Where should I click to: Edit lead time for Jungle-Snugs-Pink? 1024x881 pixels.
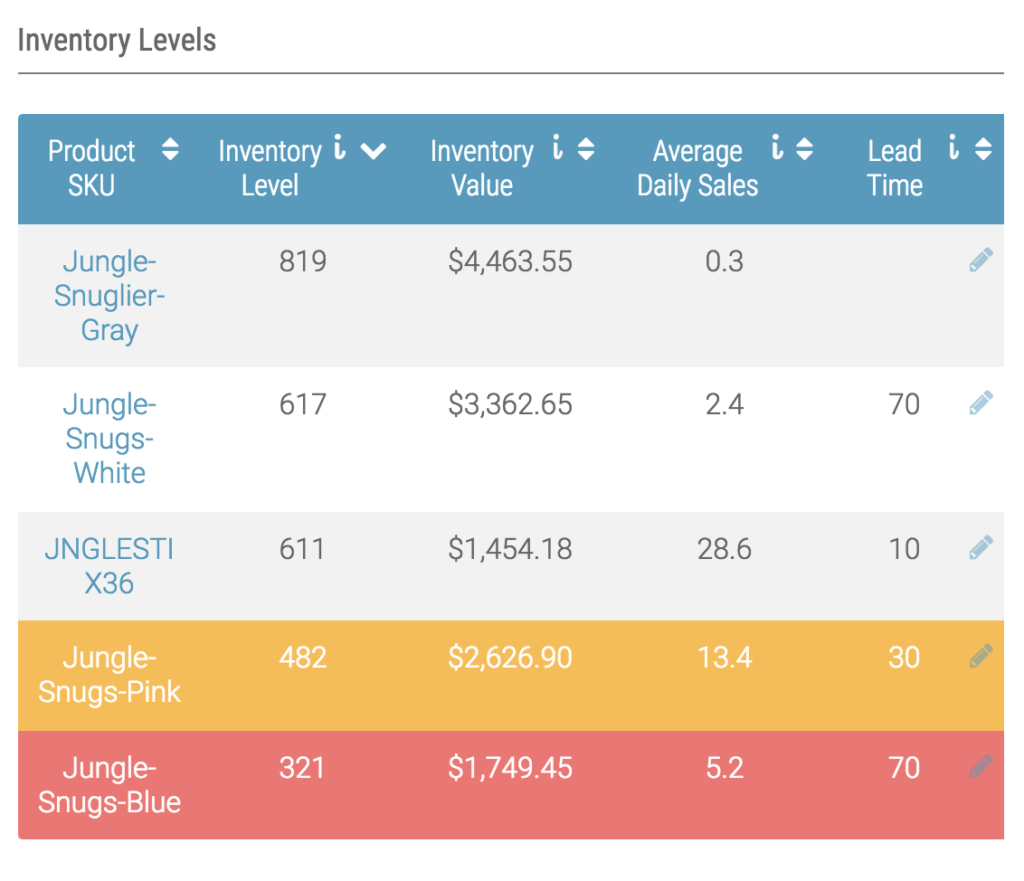[981, 657]
